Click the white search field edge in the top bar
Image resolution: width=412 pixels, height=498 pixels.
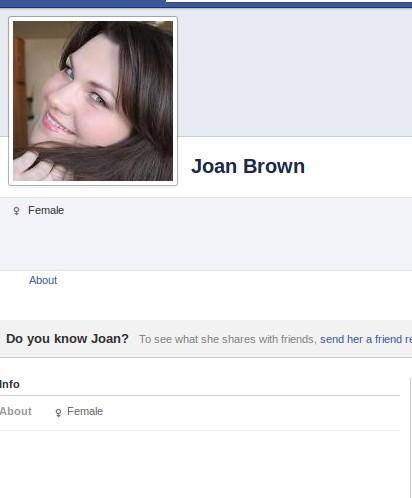(x=289, y=1)
